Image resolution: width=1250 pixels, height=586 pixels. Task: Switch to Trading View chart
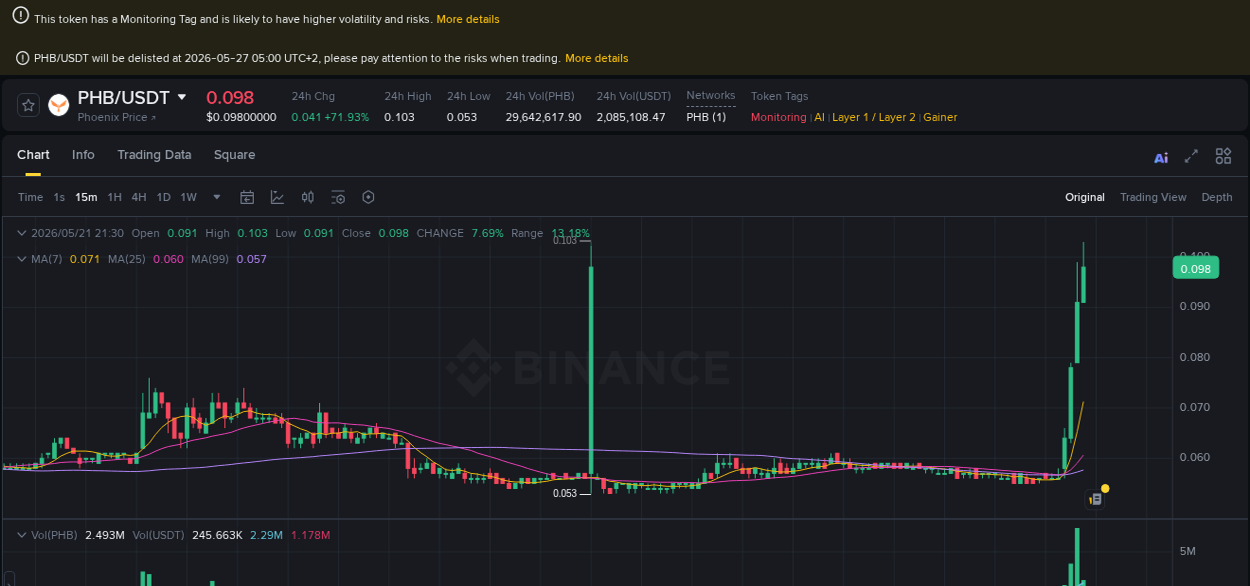pos(1153,197)
